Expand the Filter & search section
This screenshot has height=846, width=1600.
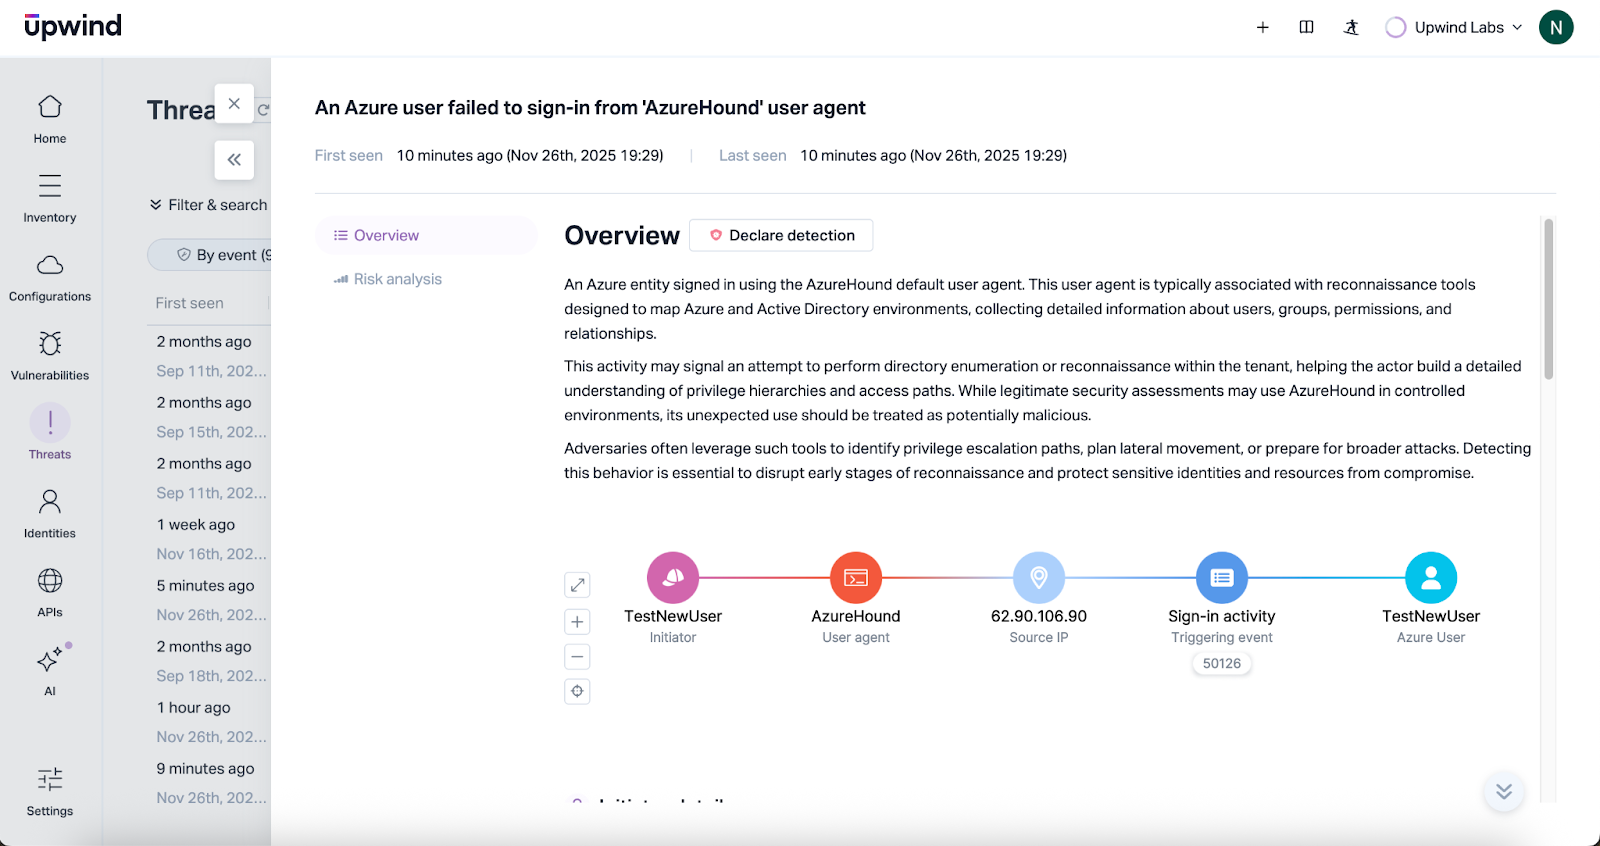(209, 205)
